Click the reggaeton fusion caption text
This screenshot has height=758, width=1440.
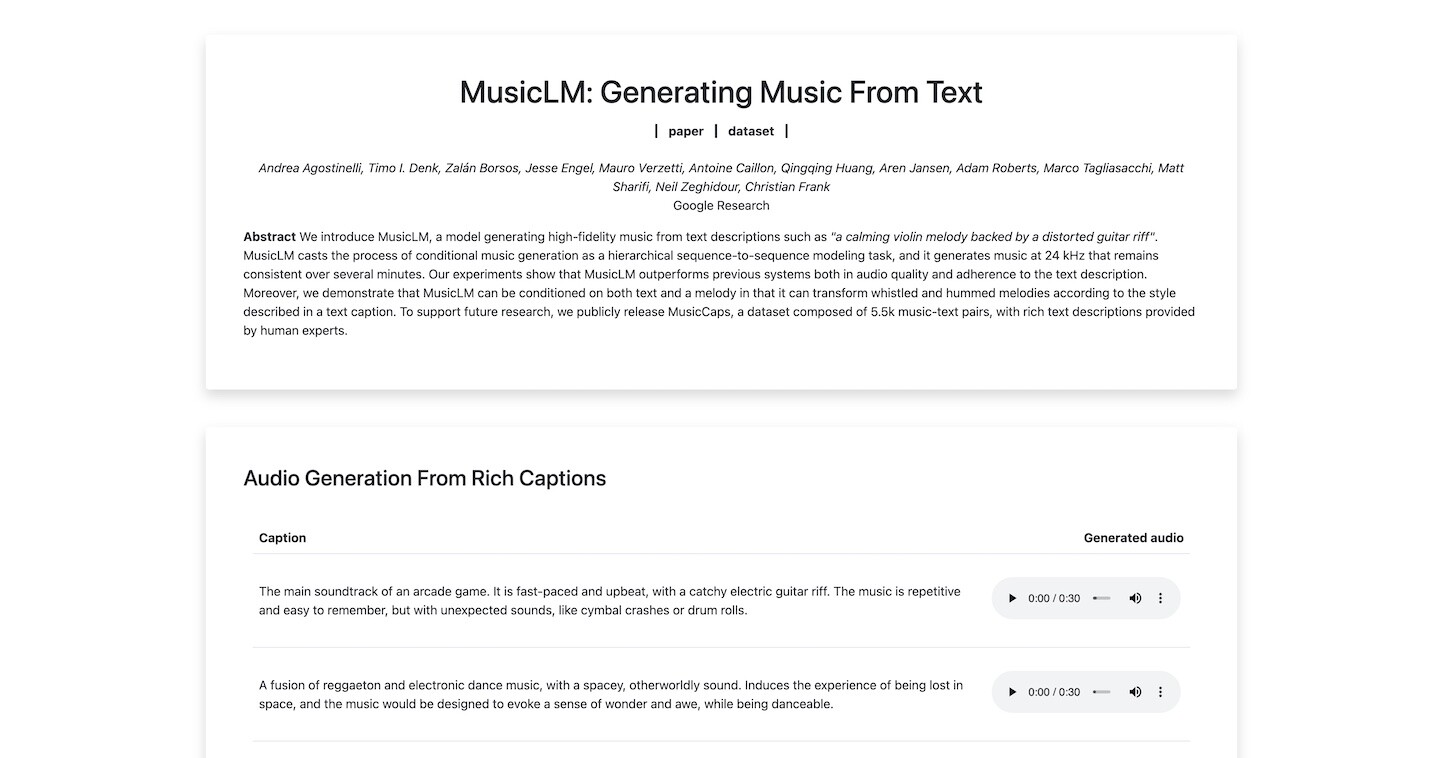(x=610, y=694)
